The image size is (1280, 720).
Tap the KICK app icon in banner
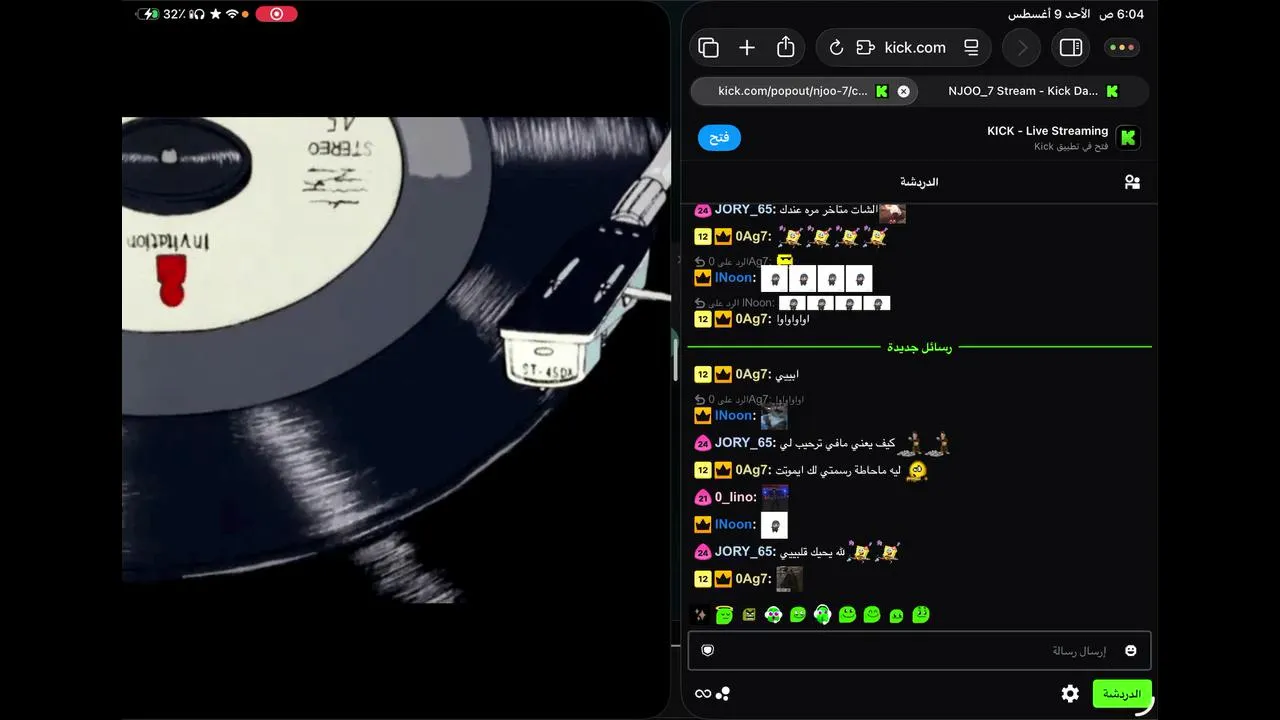pyautogui.click(x=1128, y=138)
